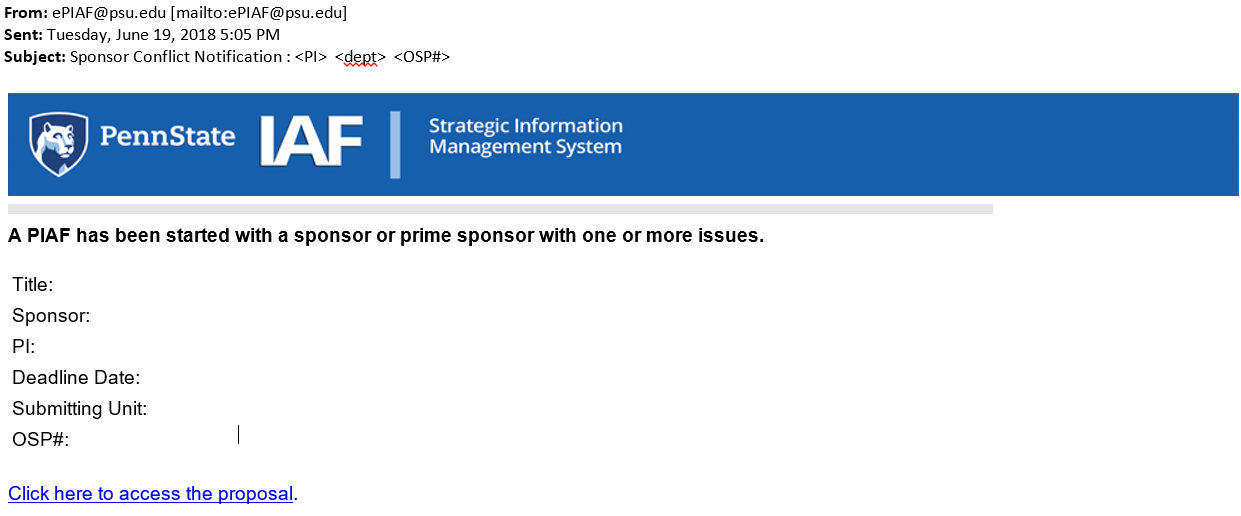Screen dimensions: 1241x516
Task: Click the Deadline Date: field label
Action: pyautogui.click(x=76, y=378)
